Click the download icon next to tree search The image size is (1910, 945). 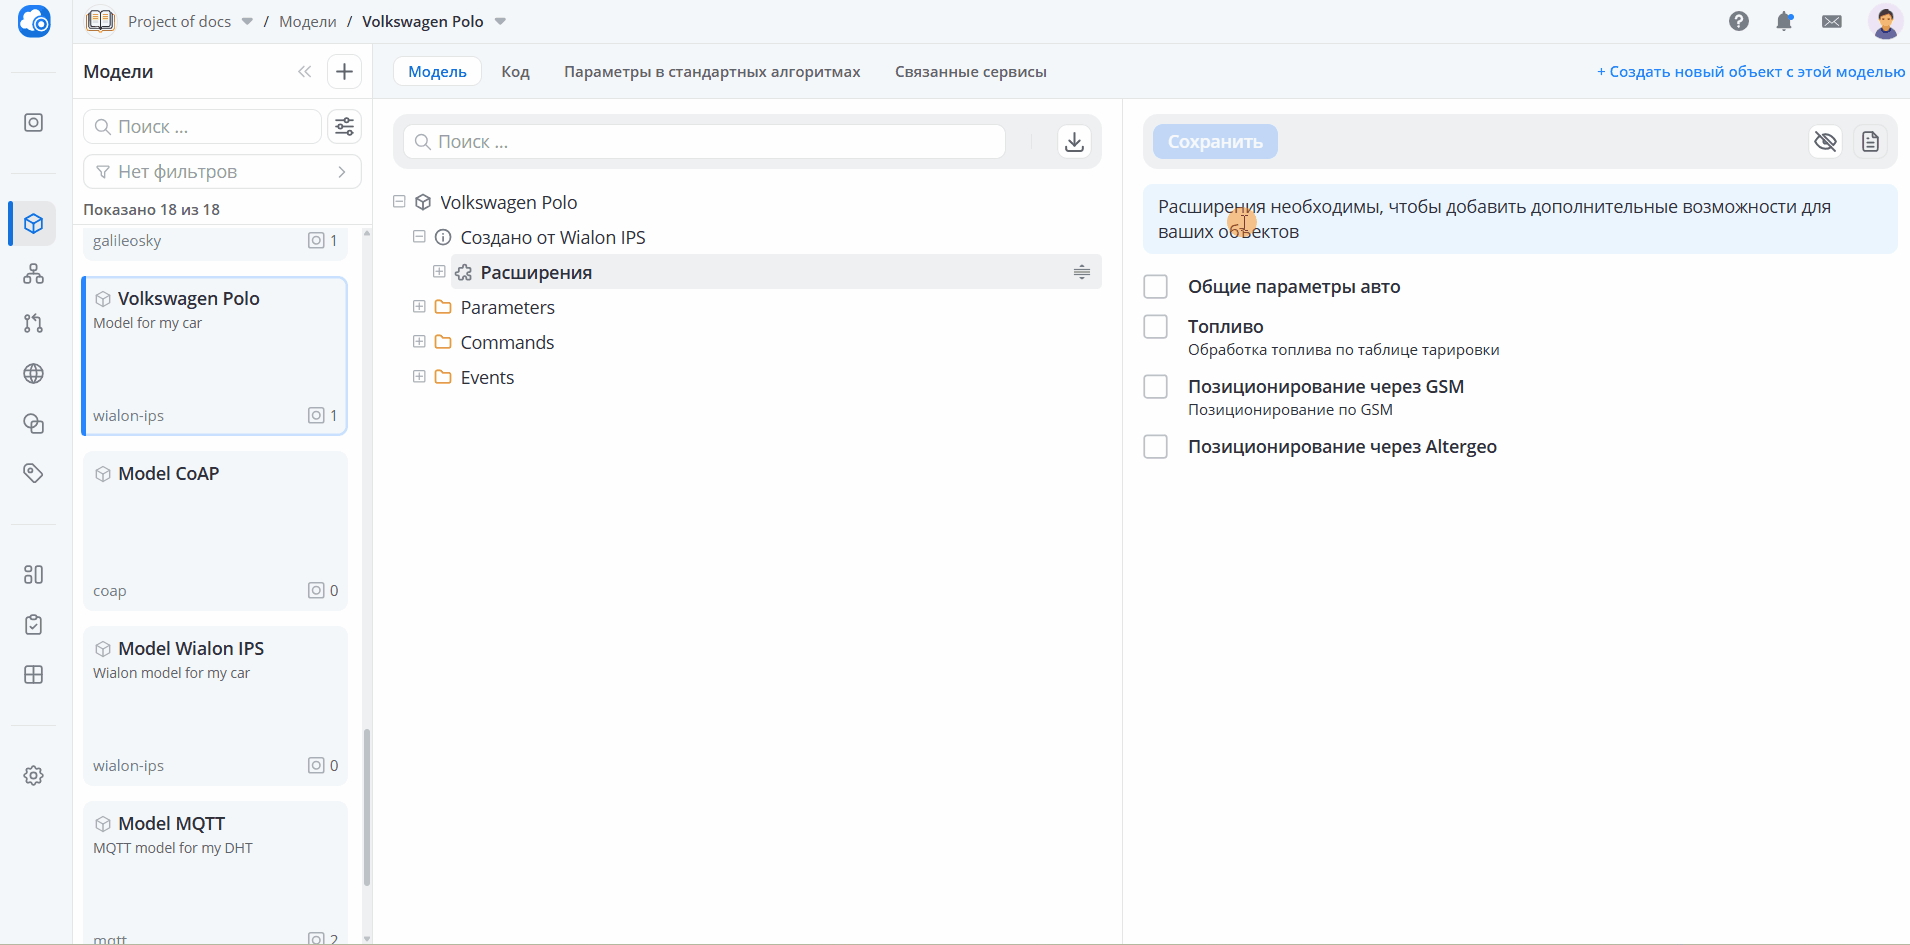(1074, 142)
